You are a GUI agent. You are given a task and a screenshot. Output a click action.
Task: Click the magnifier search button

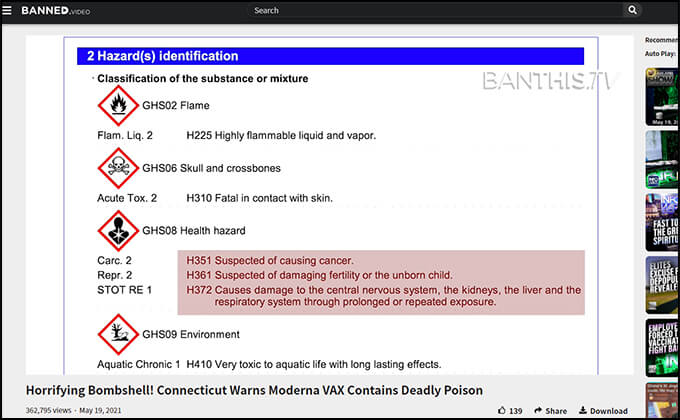[x=632, y=10]
